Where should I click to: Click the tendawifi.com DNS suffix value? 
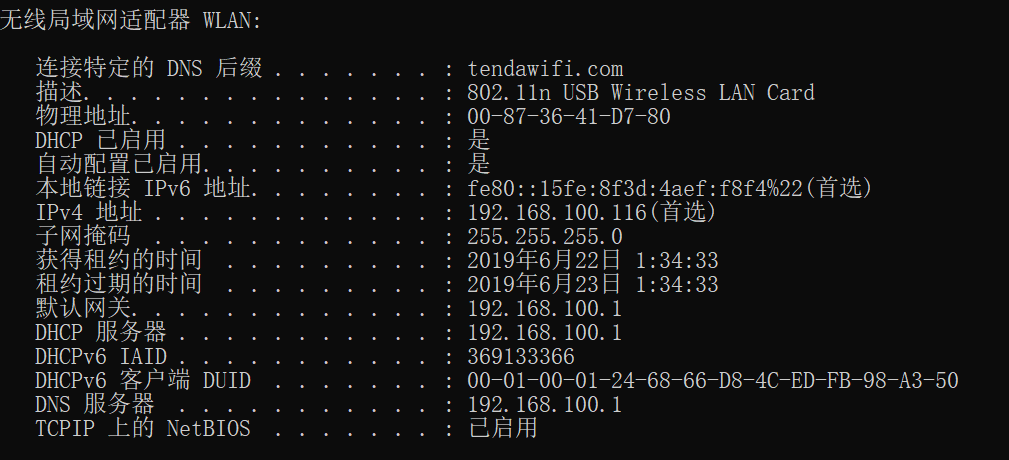545,69
